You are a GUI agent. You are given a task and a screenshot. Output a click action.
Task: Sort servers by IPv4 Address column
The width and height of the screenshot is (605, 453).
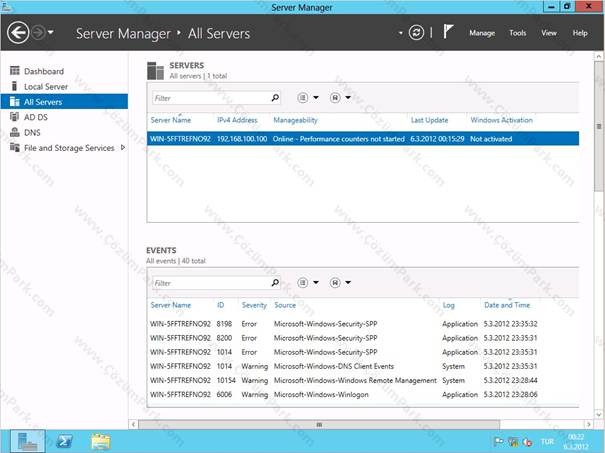(x=237, y=120)
